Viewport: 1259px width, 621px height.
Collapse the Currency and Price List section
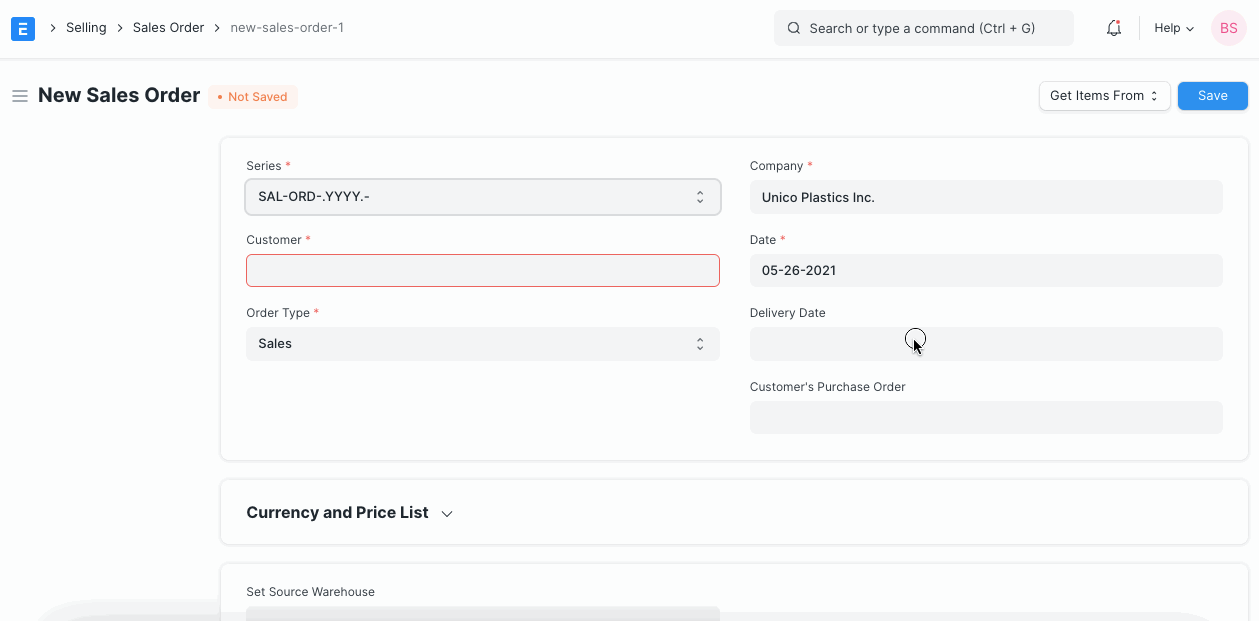[446, 512]
